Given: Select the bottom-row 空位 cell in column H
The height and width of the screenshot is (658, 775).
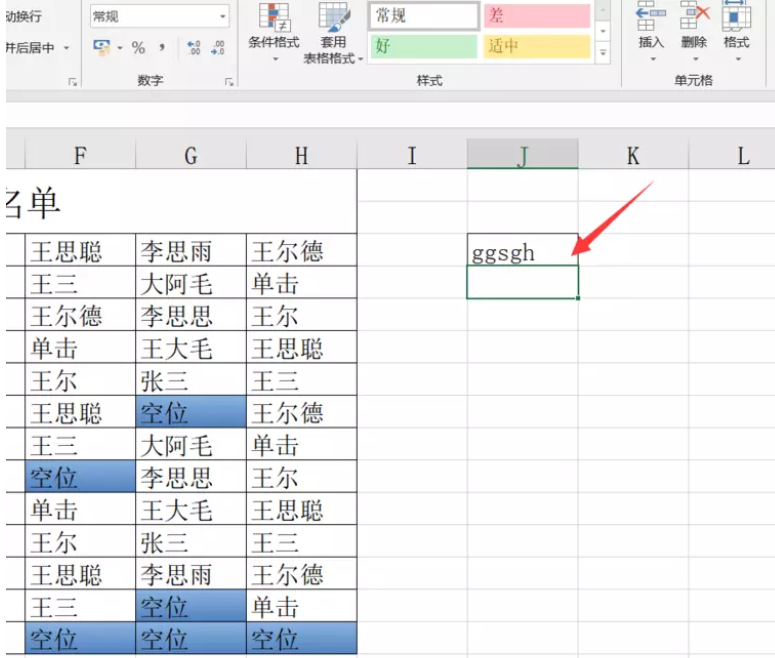Looking at the screenshot, I should (x=301, y=638).
